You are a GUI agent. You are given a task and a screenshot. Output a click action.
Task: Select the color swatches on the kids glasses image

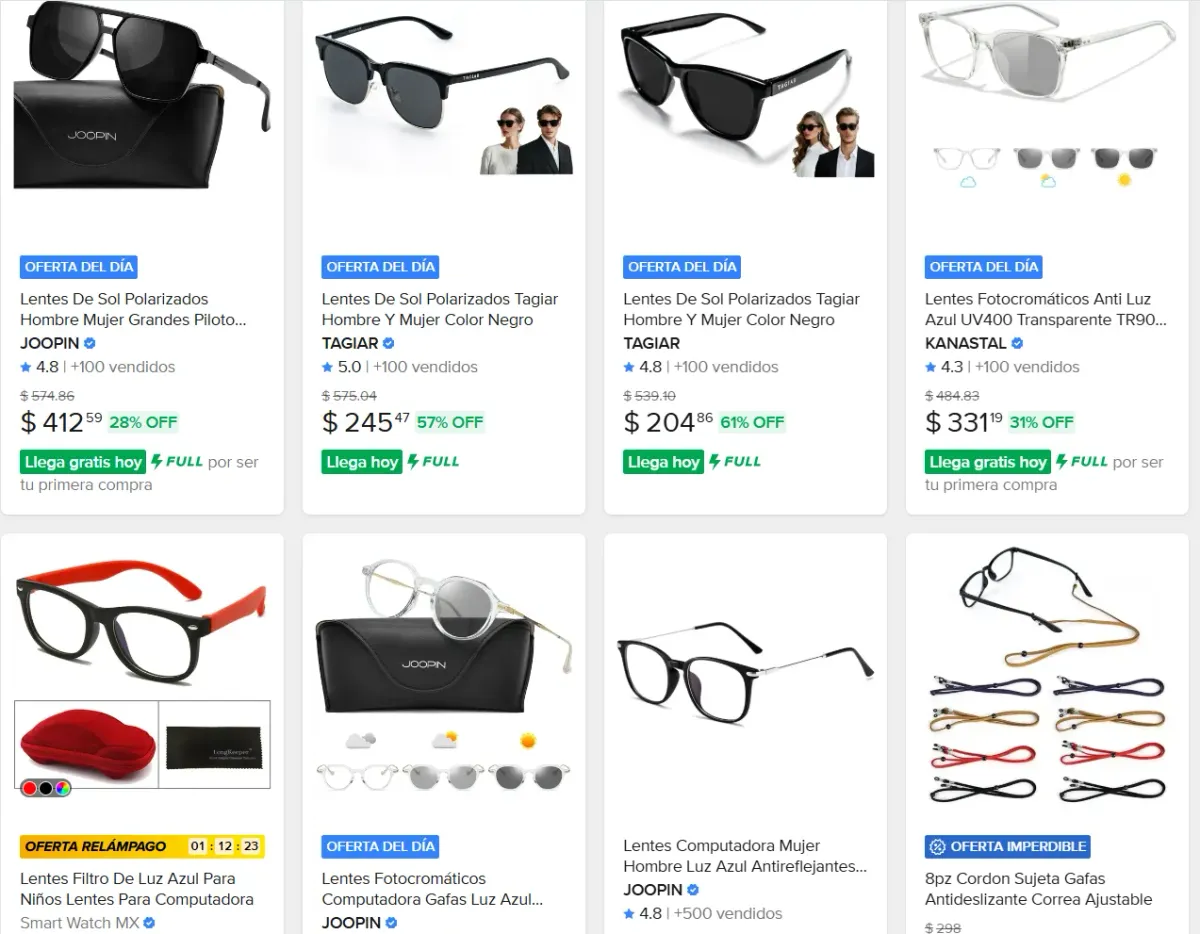tap(46, 788)
